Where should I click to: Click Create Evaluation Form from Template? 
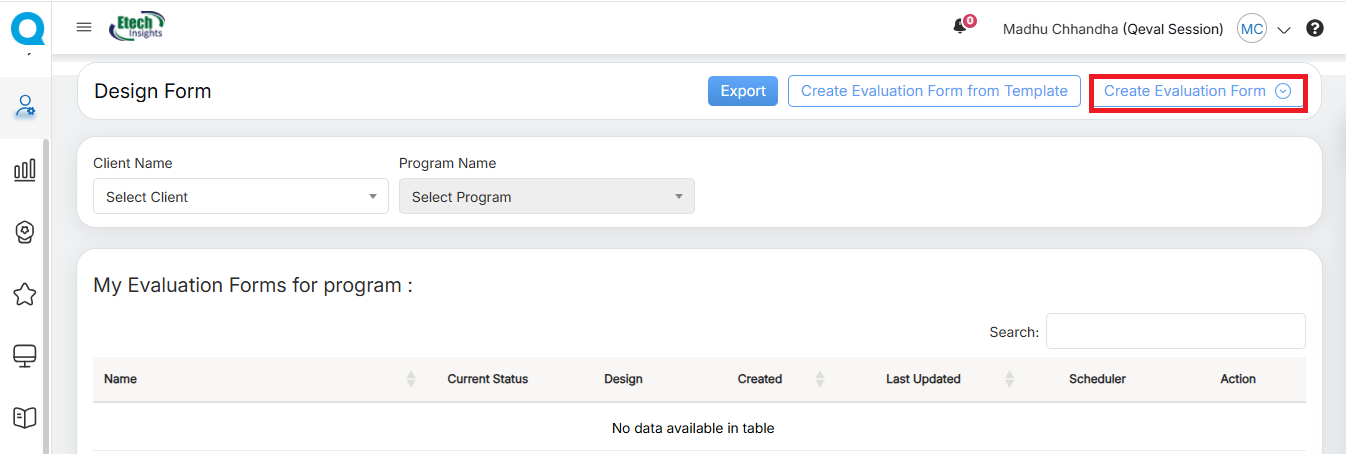pyautogui.click(x=934, y=91)
